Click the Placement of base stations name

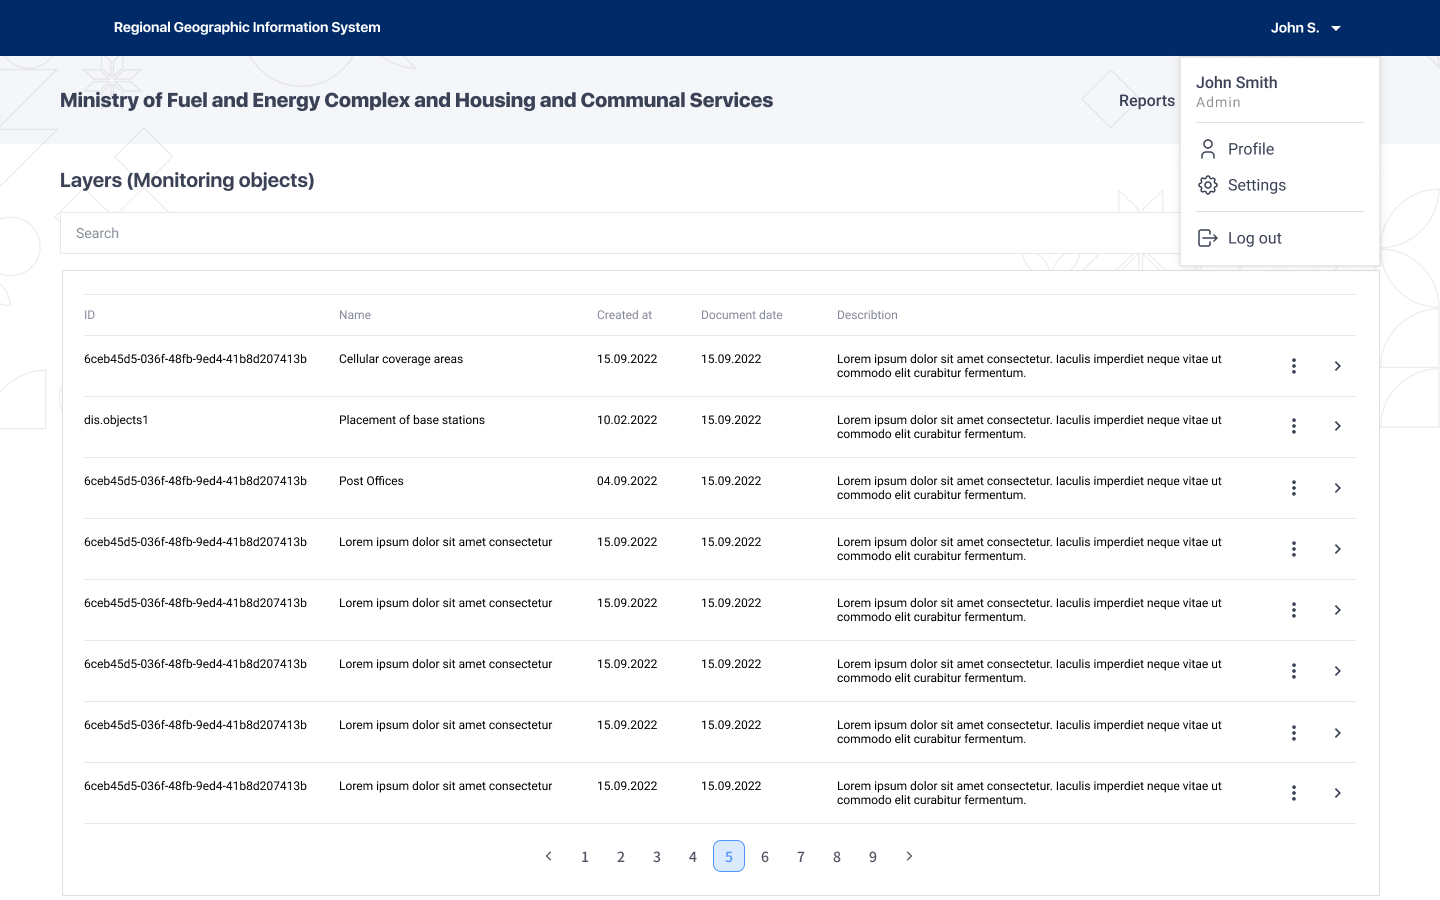412,420
